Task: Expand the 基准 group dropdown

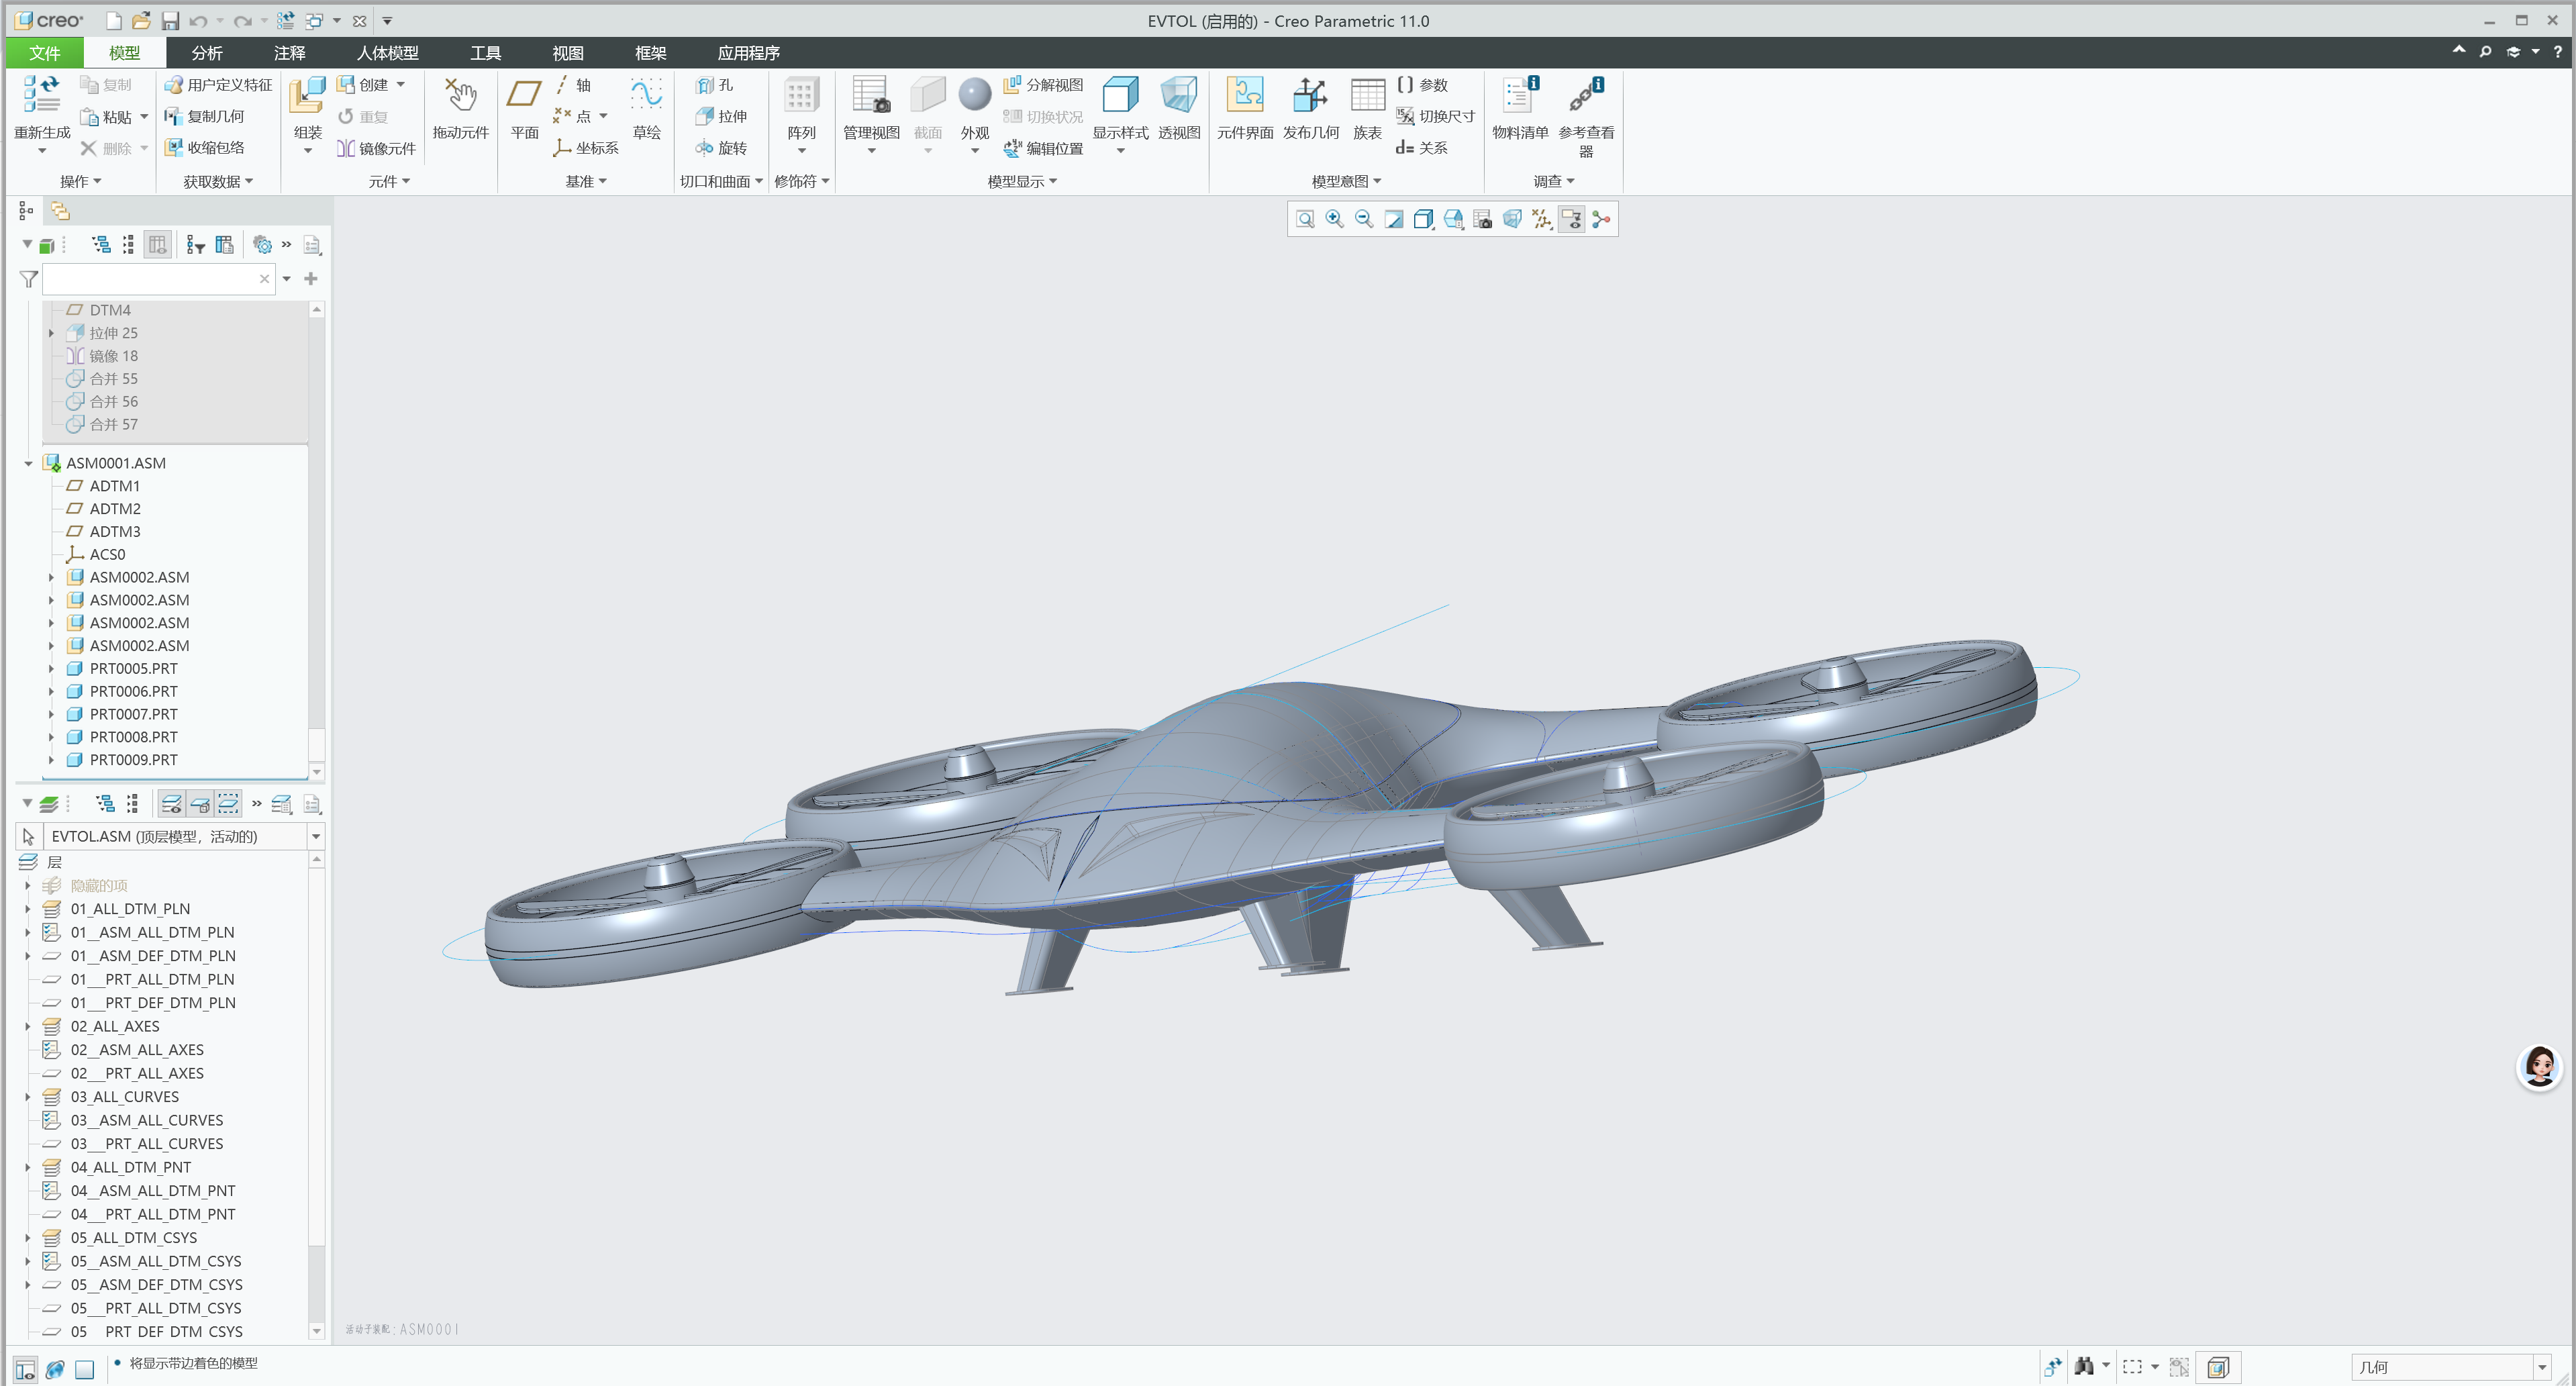Action: pos(586,181)
